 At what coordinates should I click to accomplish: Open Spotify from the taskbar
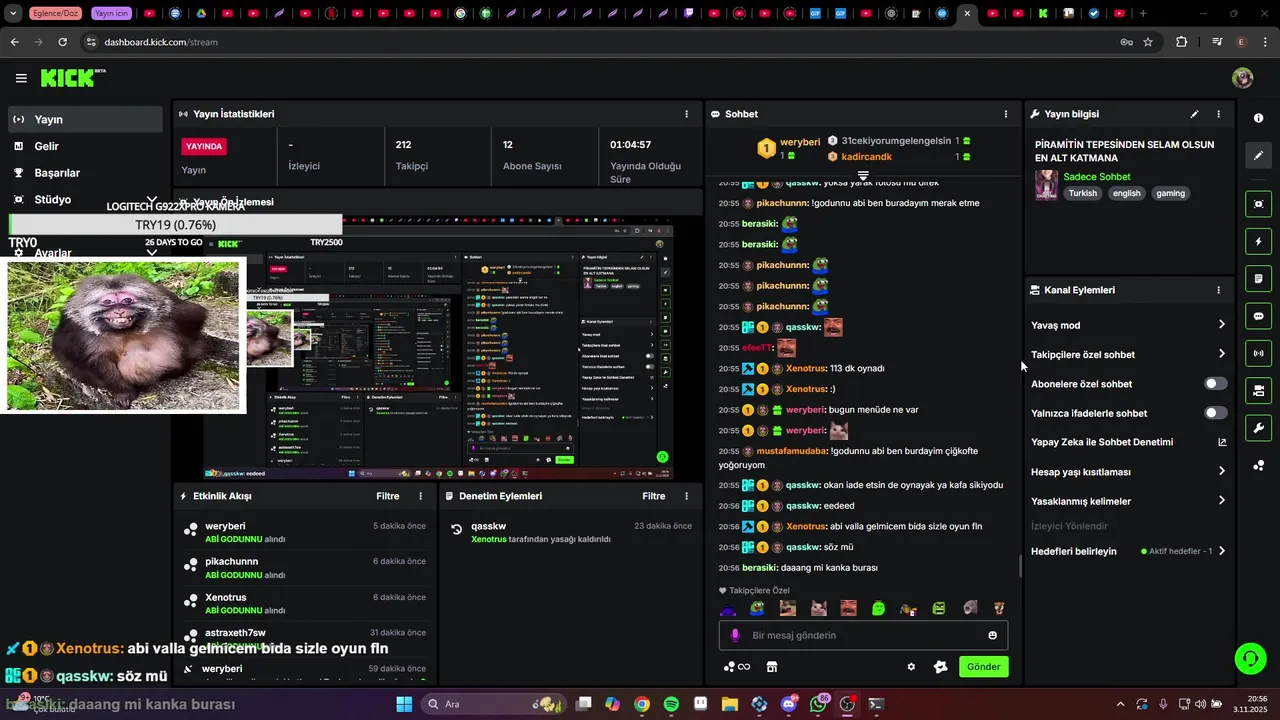[671, 704]
